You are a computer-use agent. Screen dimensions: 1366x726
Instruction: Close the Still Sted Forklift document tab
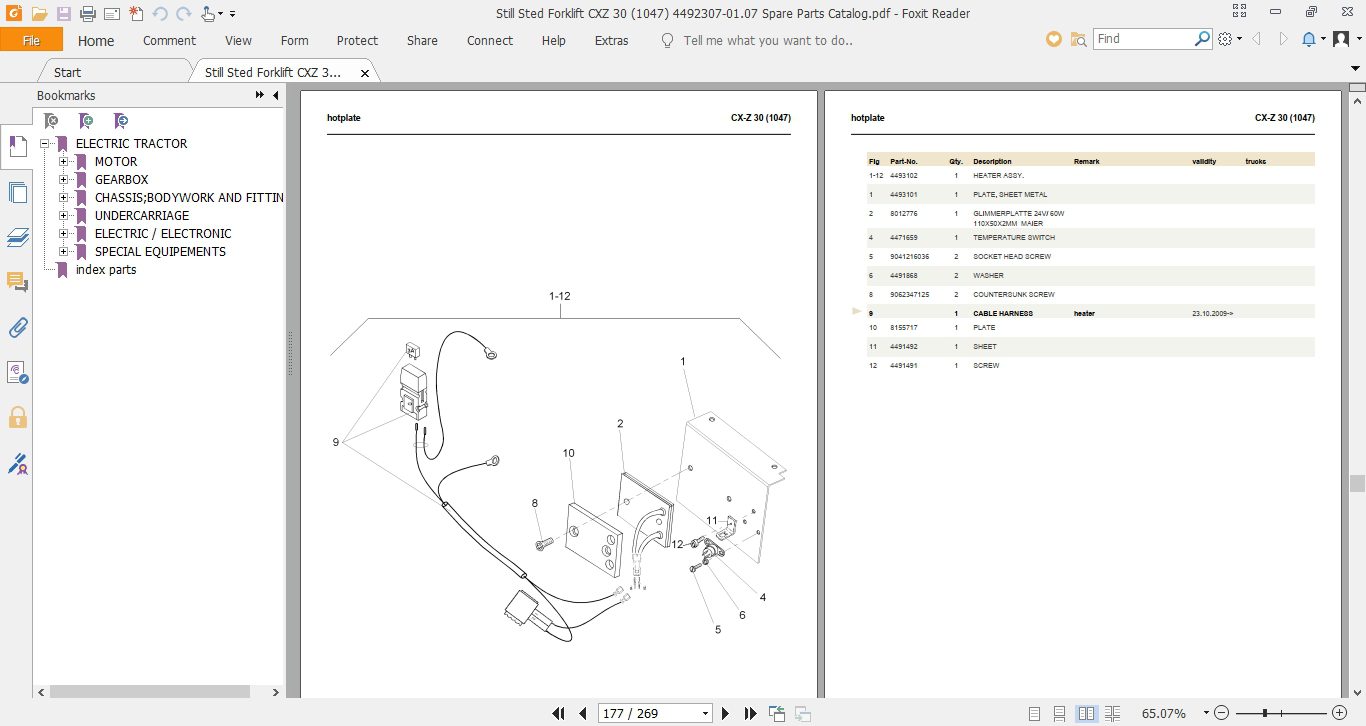coord(365,73)
